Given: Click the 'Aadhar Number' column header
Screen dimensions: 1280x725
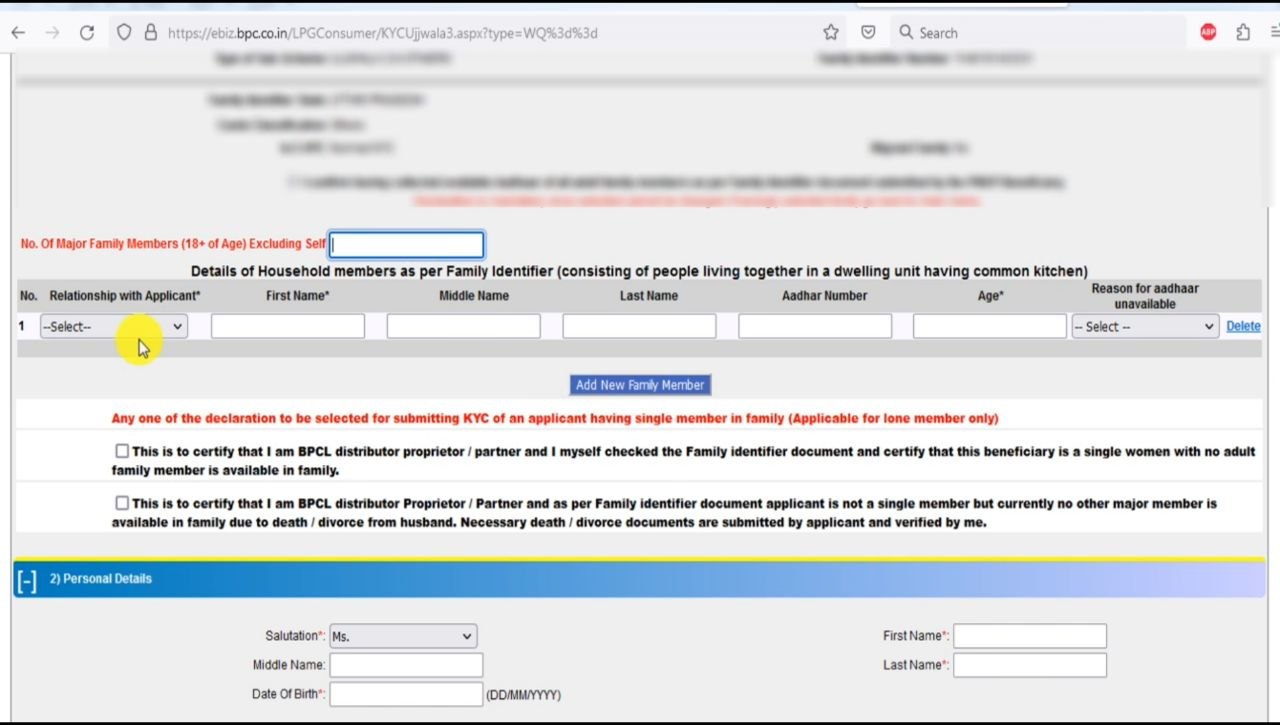Looking at the screenshot, I should pos(825,296).
